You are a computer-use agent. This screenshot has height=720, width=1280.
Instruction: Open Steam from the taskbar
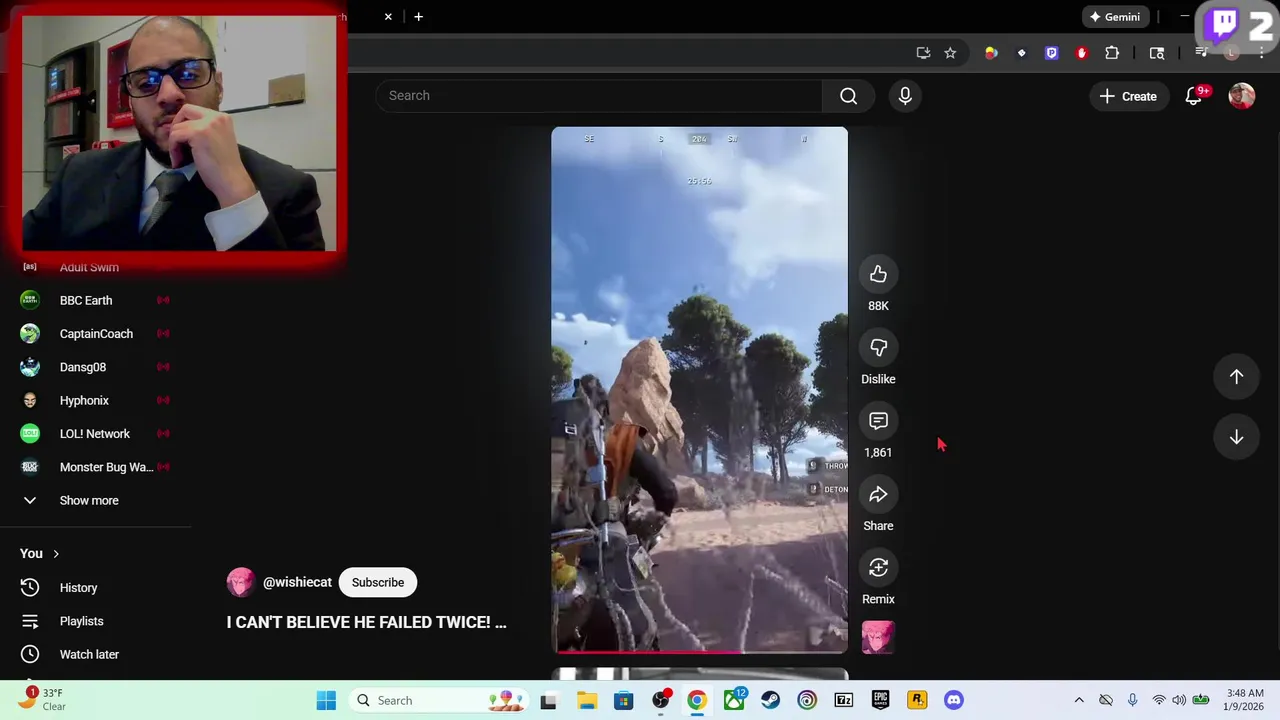pyautogui.click(x=770, y=701)
